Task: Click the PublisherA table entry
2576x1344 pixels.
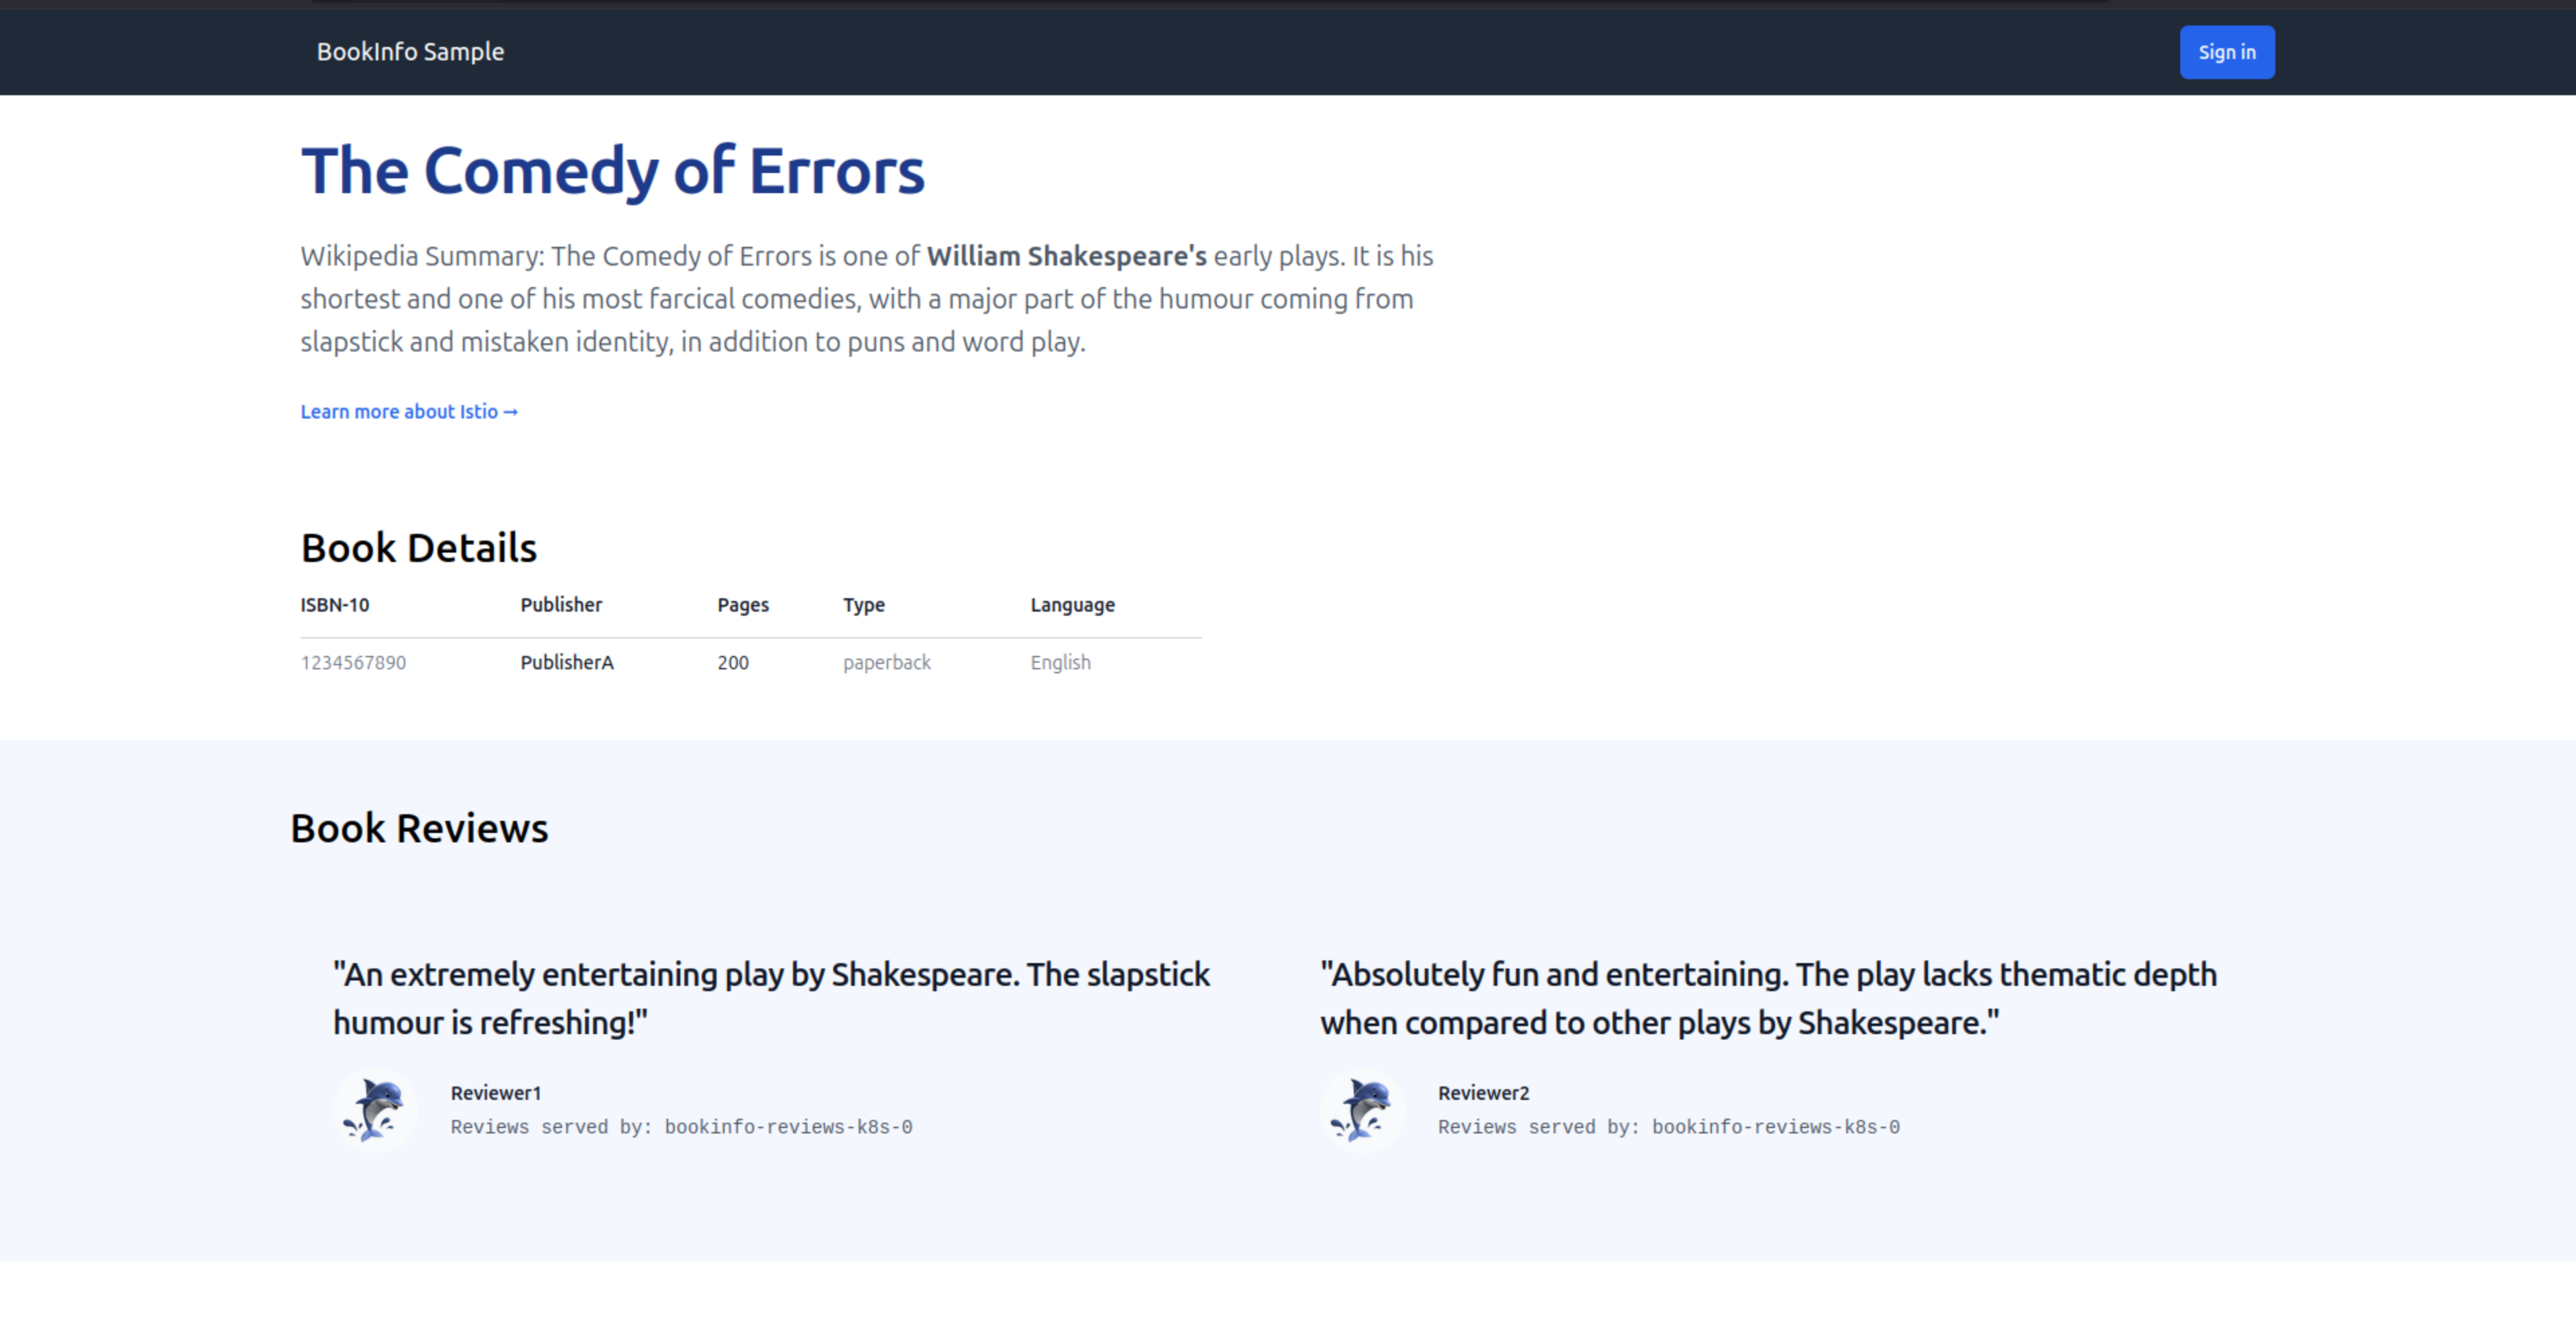Action: 566,662
